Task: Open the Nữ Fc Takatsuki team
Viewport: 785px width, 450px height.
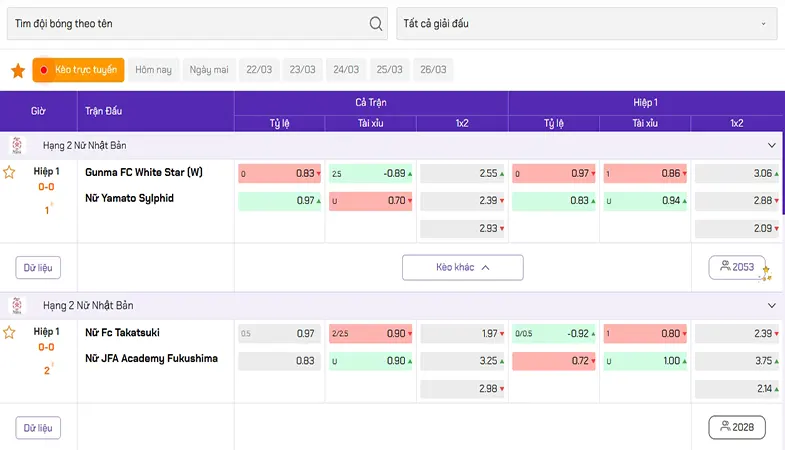Action: pos(122,332)
